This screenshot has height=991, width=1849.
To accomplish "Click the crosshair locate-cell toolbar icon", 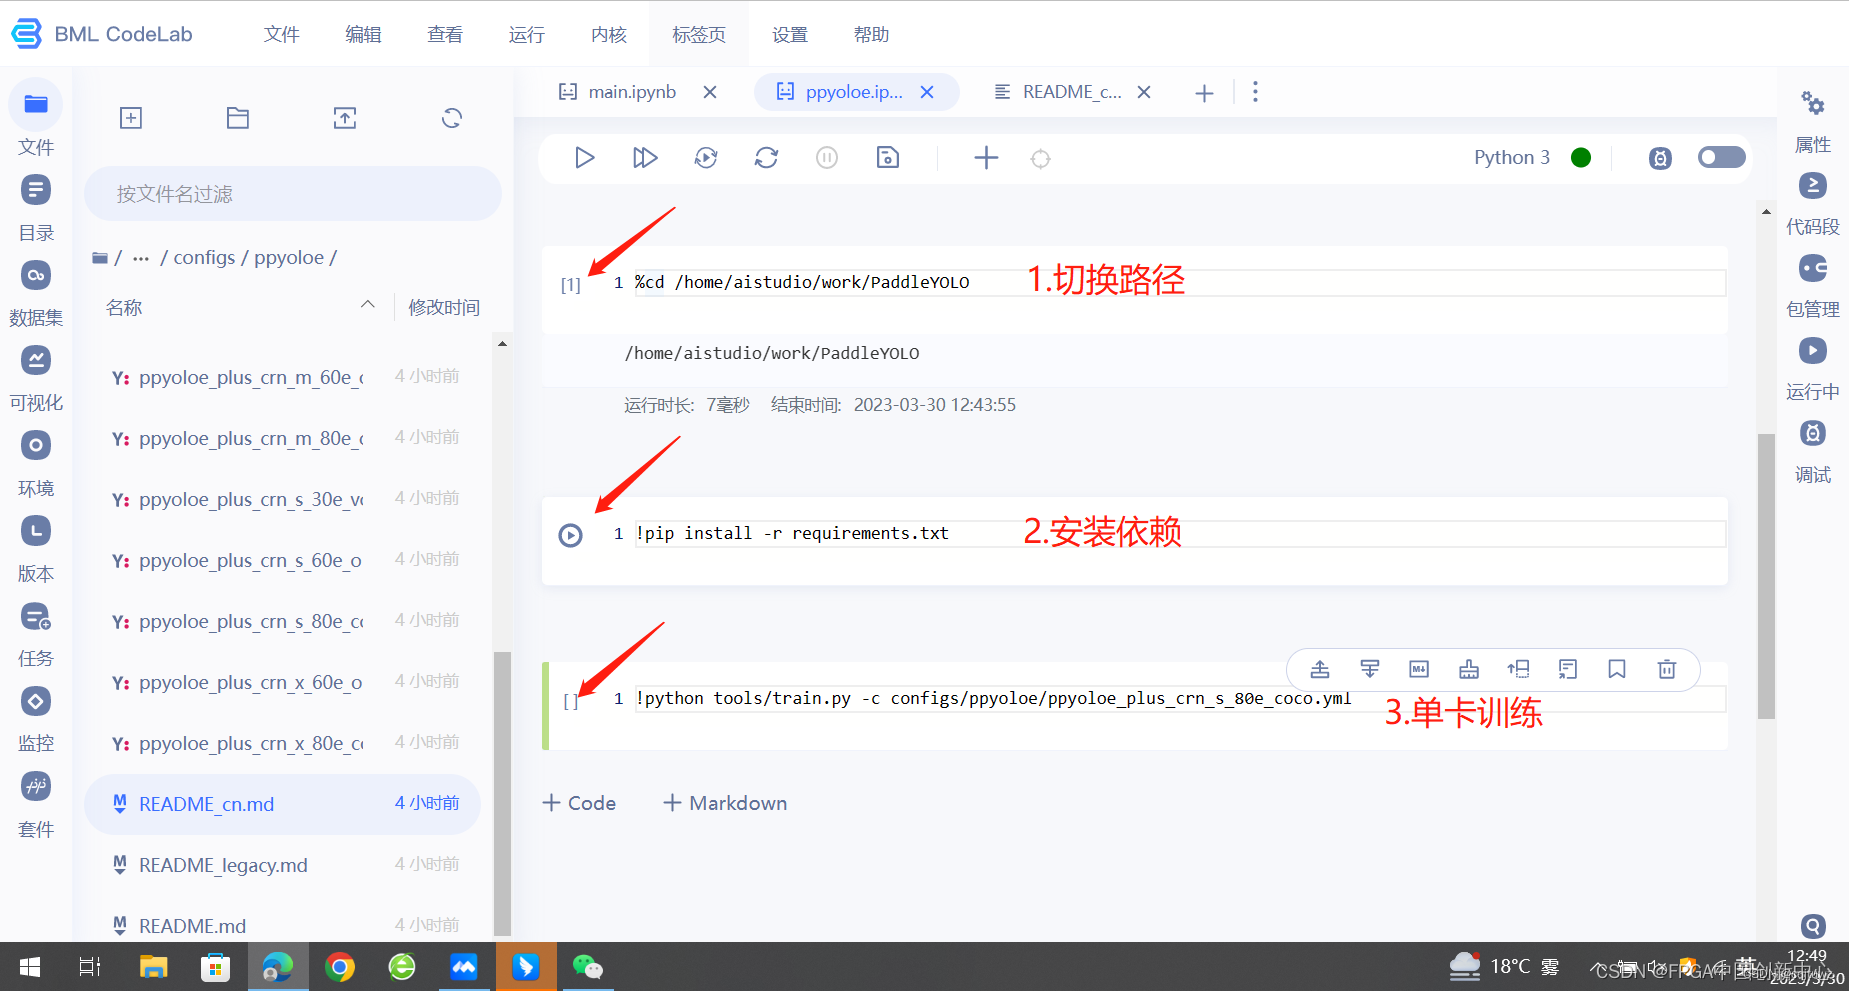I will click(x=1041, y=159).
